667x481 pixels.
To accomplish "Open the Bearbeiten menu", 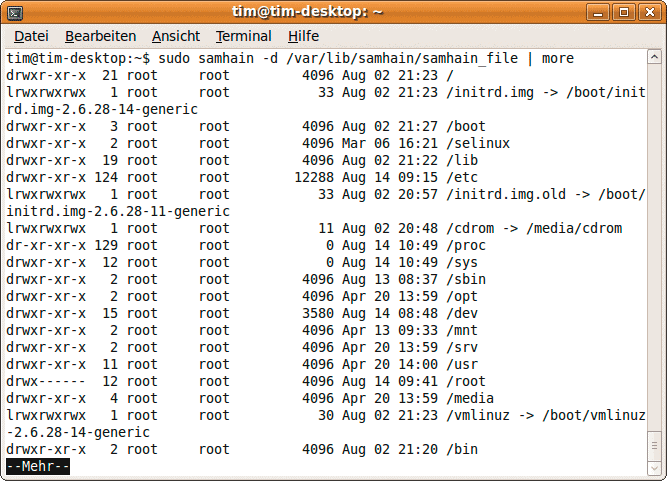I will (x=100, y=36).
